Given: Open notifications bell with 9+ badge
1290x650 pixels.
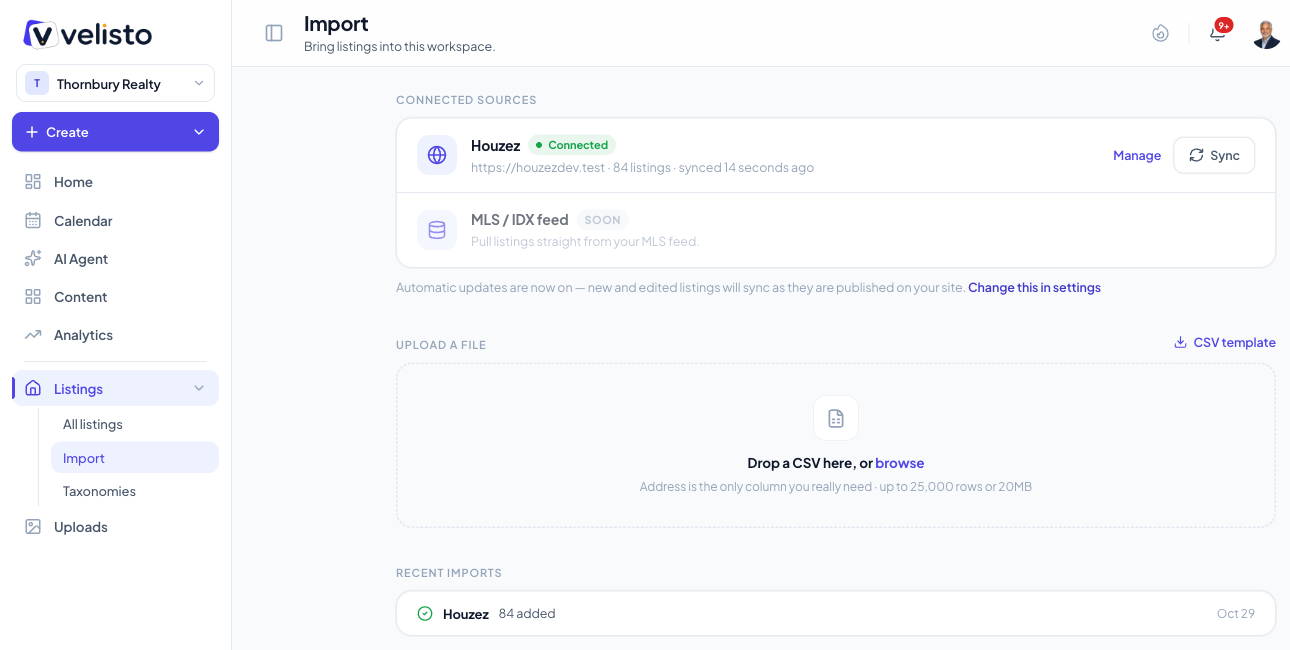Looking at the screenshot, I should click(x=1217, y=33).
